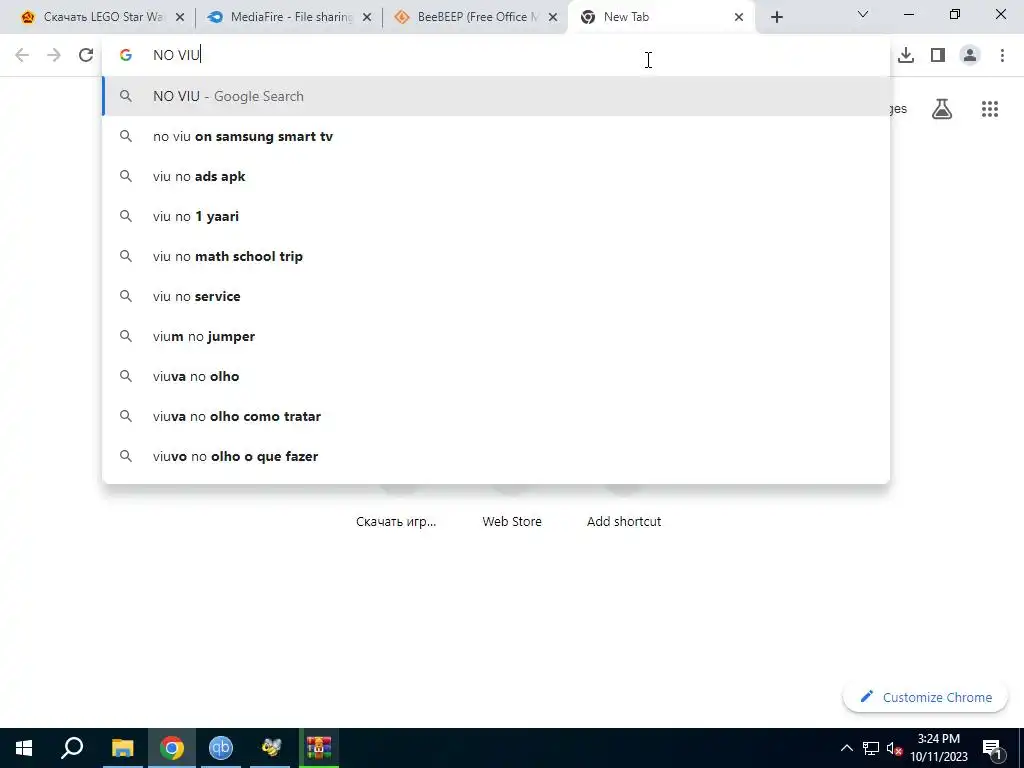Open the Windows Start menu
This screenshot has width=1024, height=768.
point(24,748)
